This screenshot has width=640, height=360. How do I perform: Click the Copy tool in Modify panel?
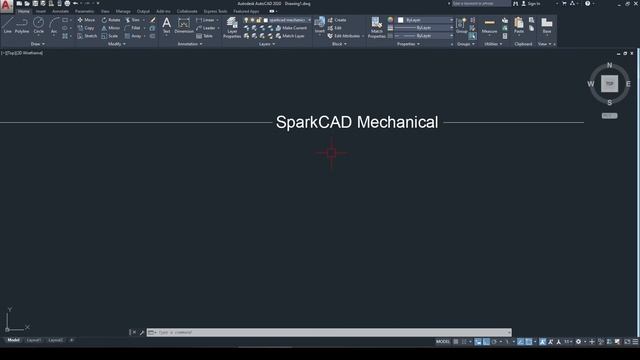pos(86,28)
